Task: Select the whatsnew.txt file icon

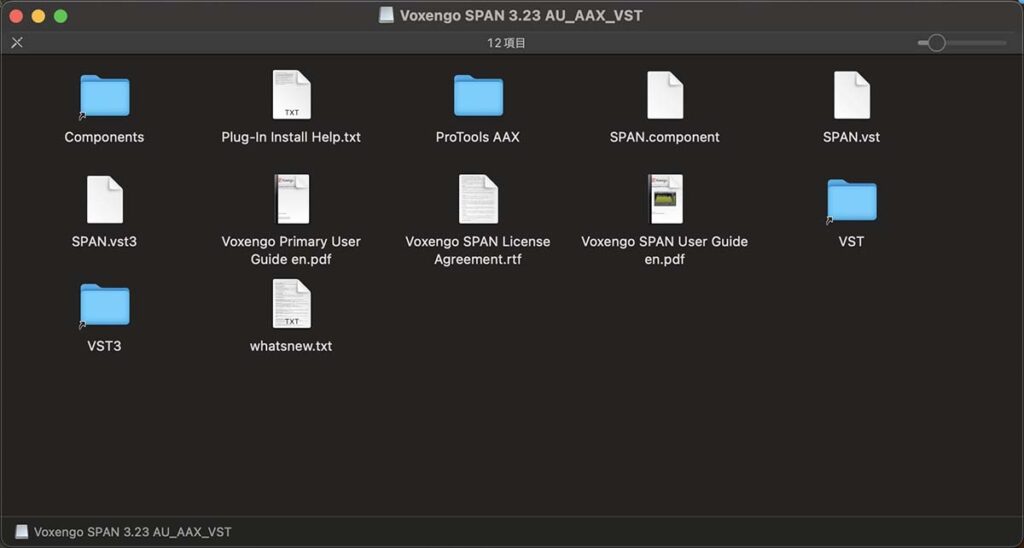Action: 291,305
